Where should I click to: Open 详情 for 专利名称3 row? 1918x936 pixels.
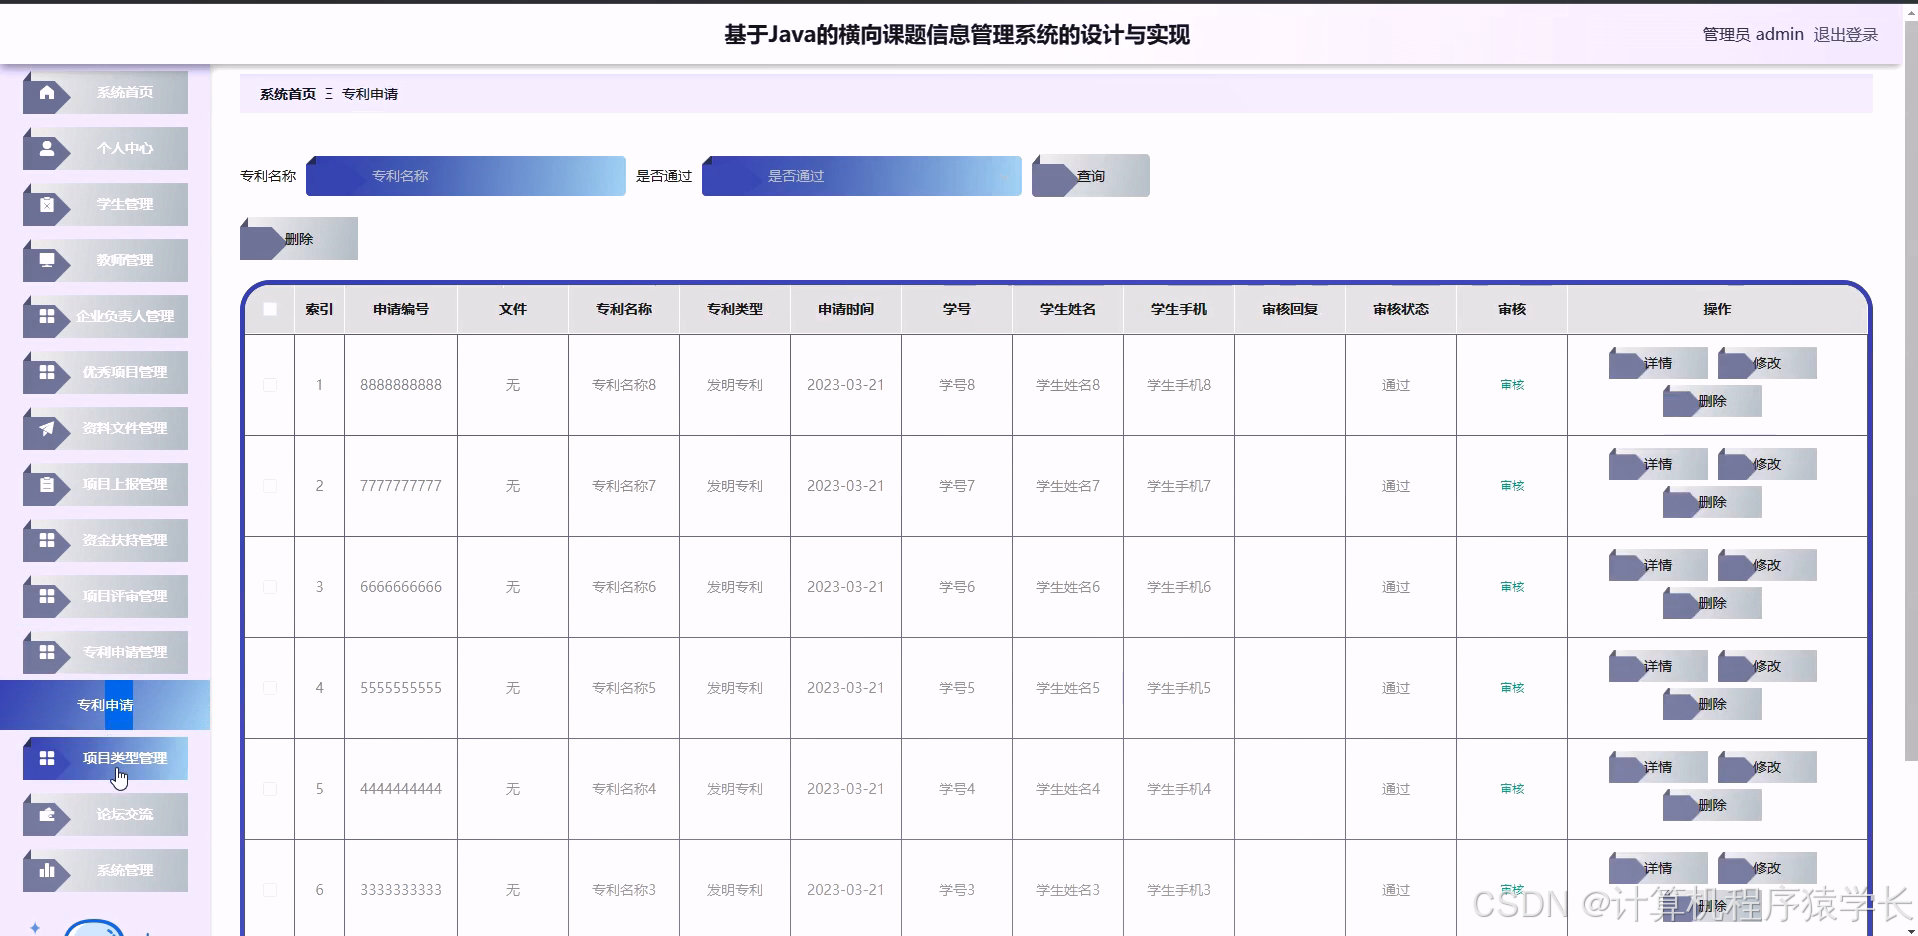pyautogui.click(x=1658, y=868)
